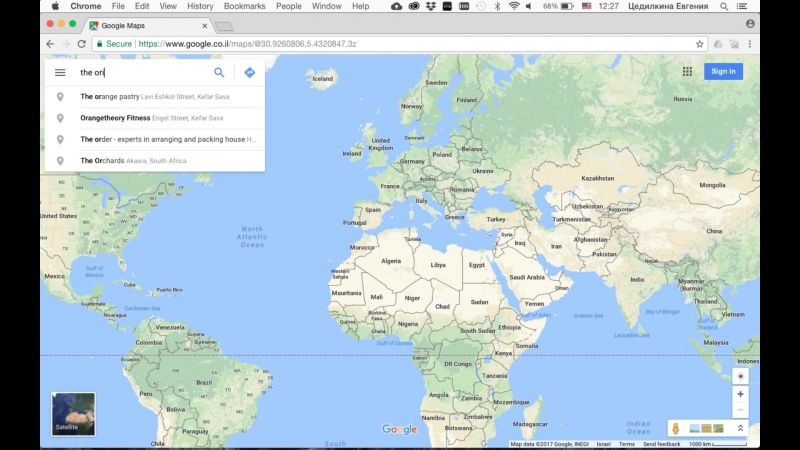
Task: Open the Terms link at map bottom
Action: 627,444
